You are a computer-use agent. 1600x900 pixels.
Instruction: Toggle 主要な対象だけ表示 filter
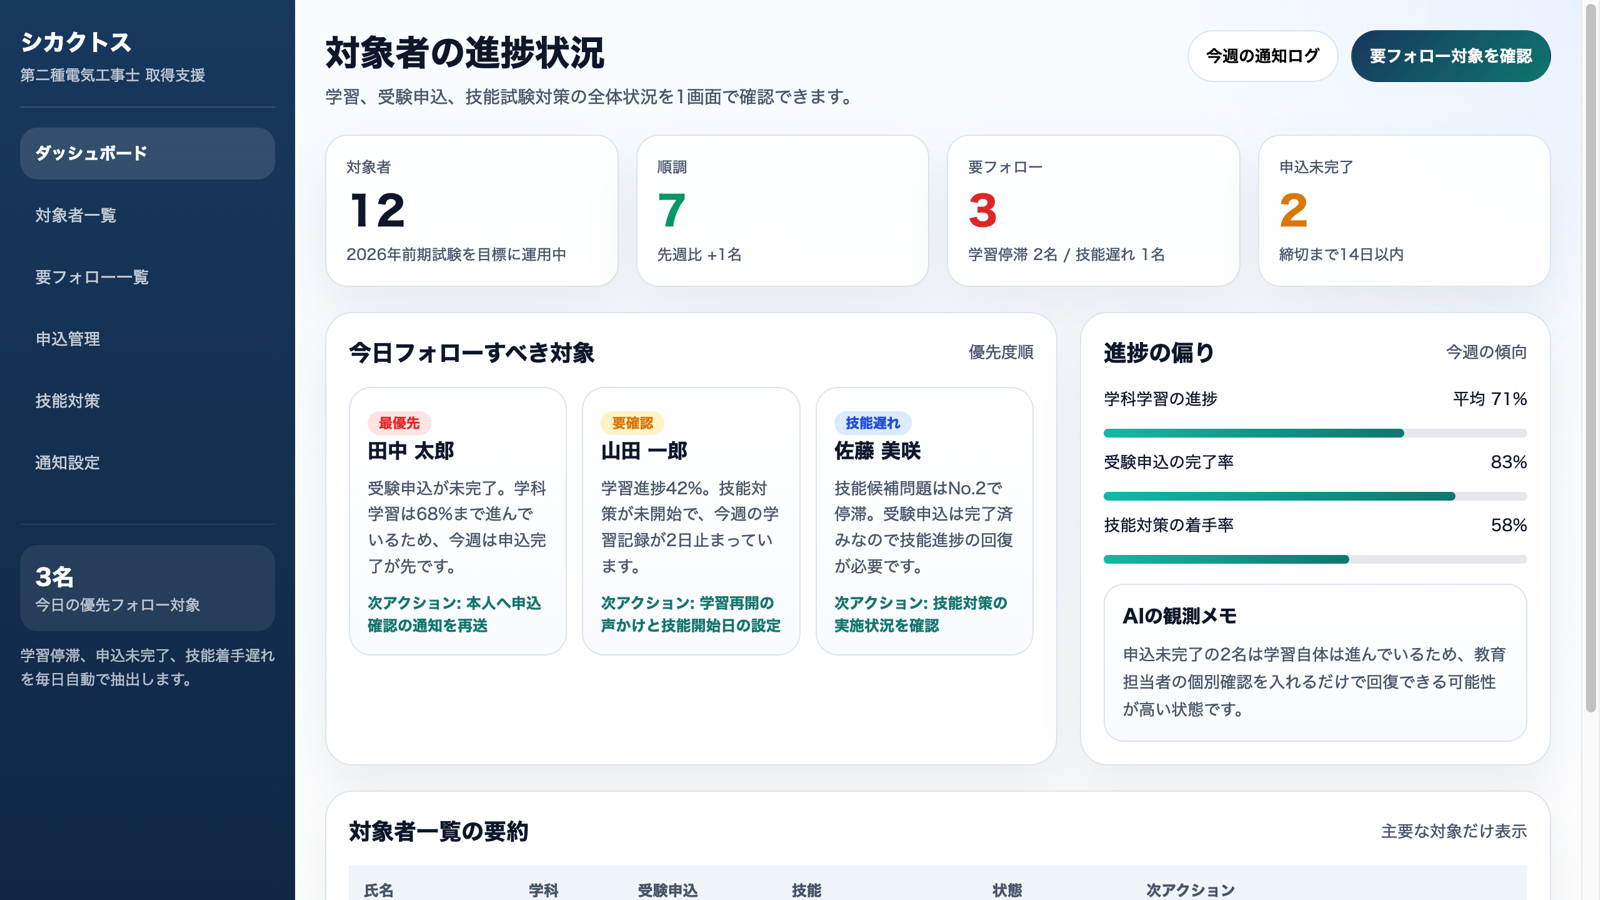(1453, 830)
